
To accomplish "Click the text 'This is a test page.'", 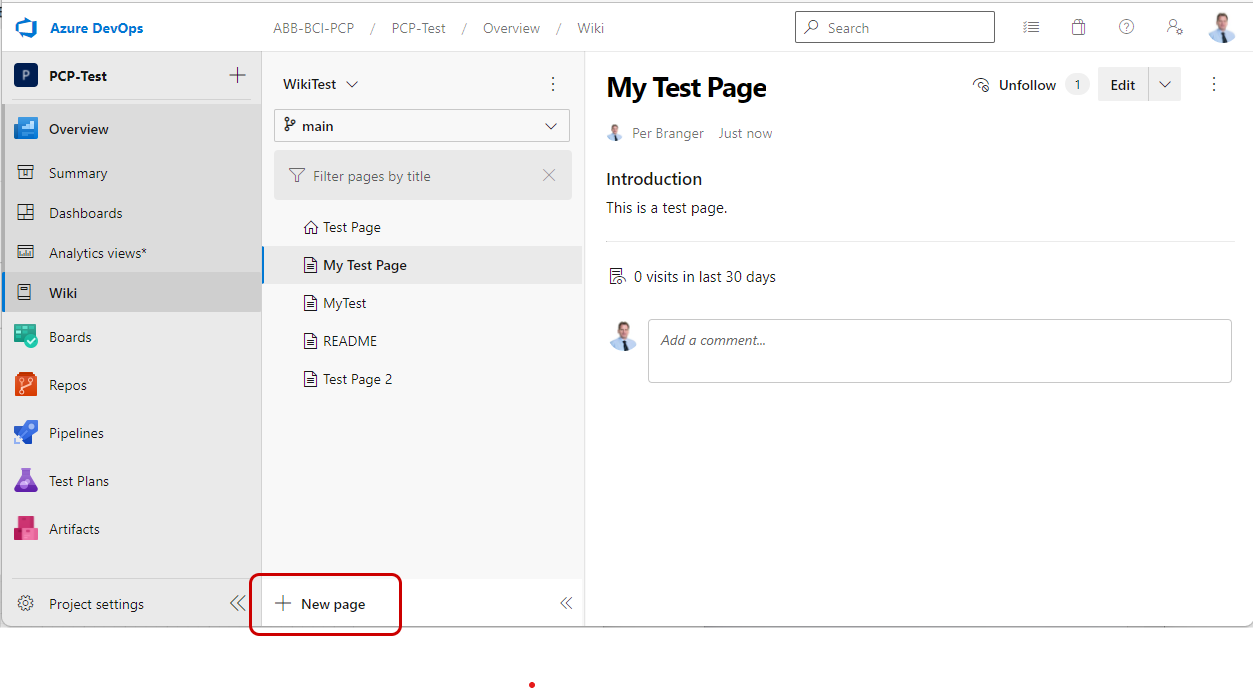I will [667, 208].
